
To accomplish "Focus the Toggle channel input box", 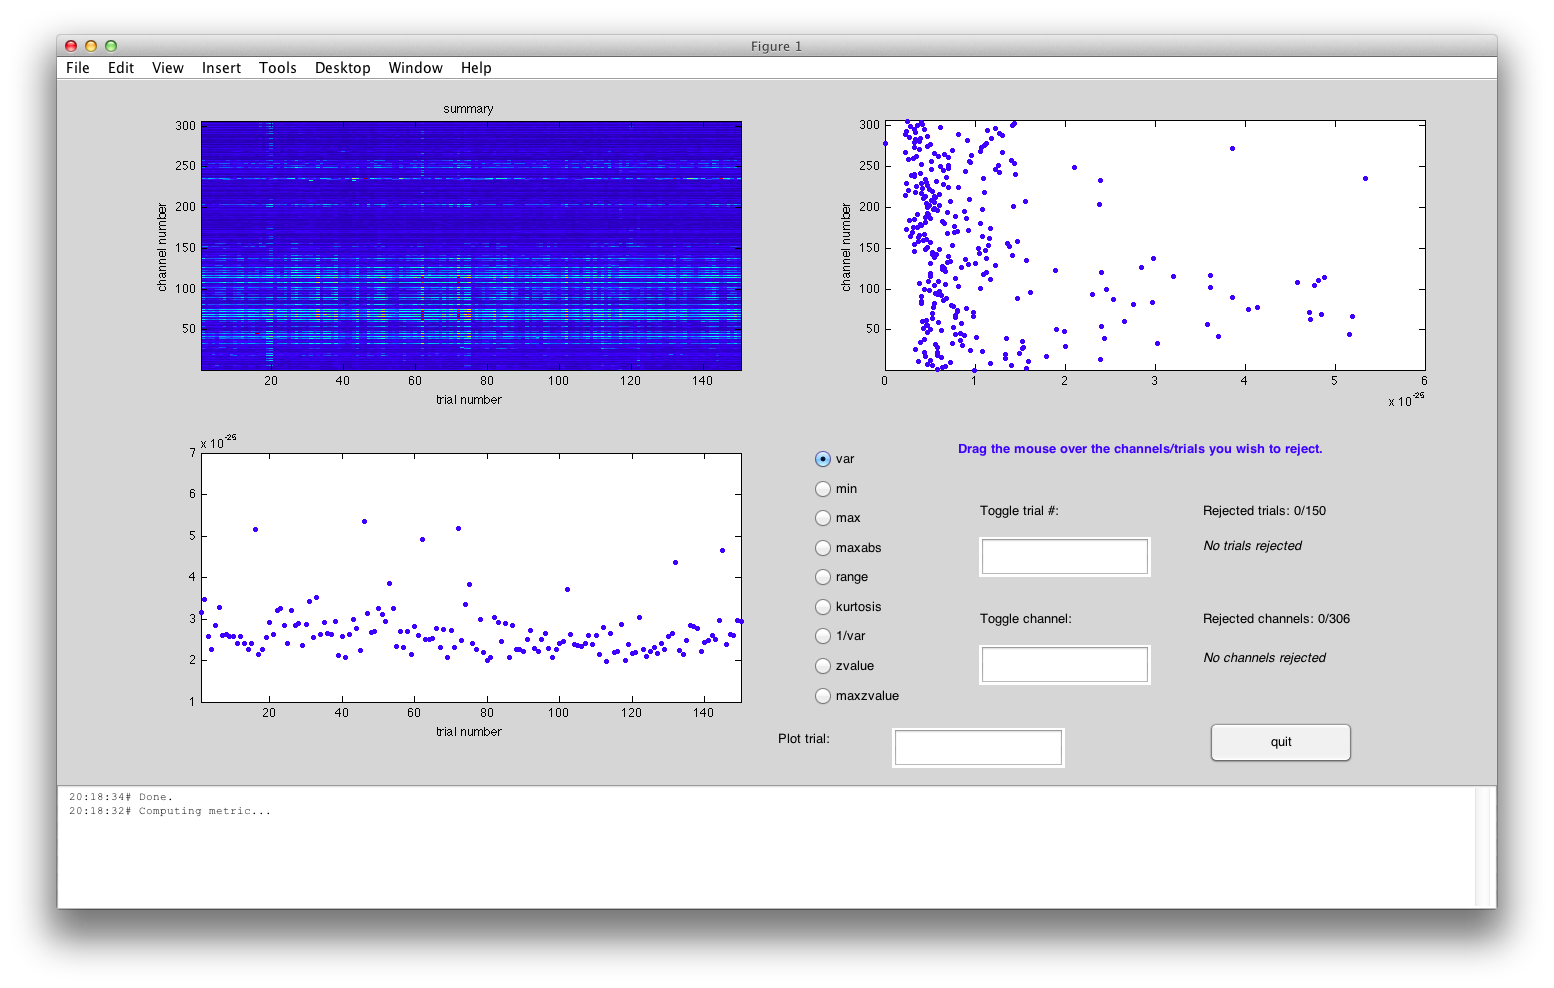I will (x=1064, y=665).
